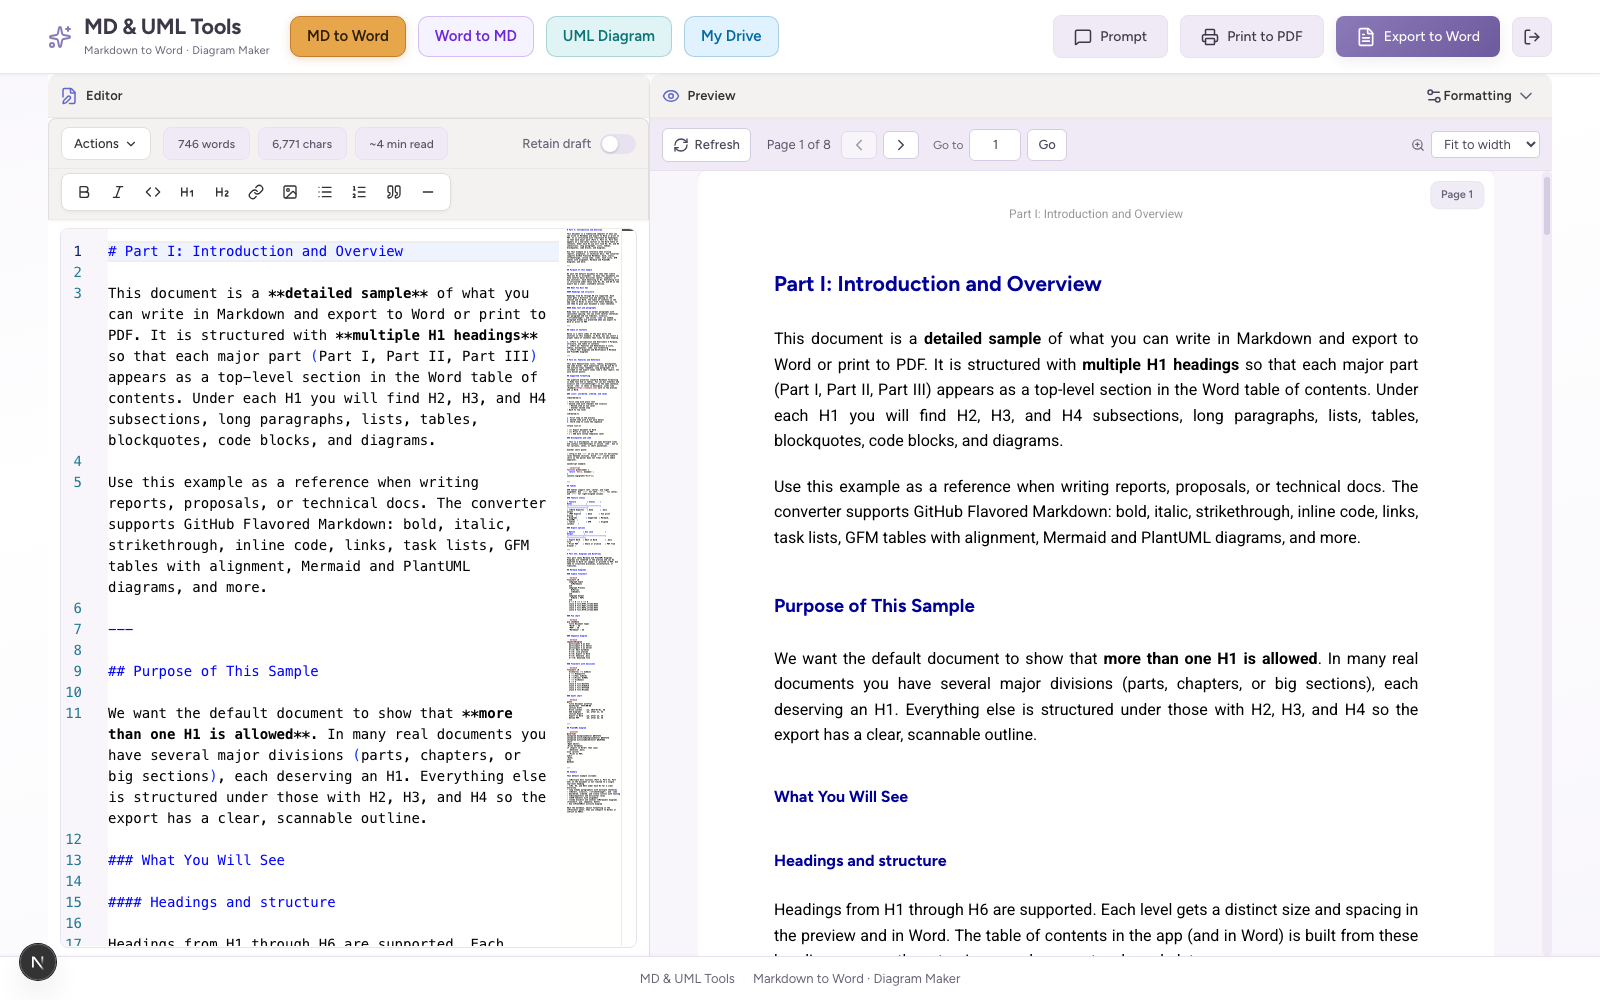Viewport: 1600px width, 1000px height.
Task: Click preview heading 'Headings and structure'
Action: (x=860, y=861)
